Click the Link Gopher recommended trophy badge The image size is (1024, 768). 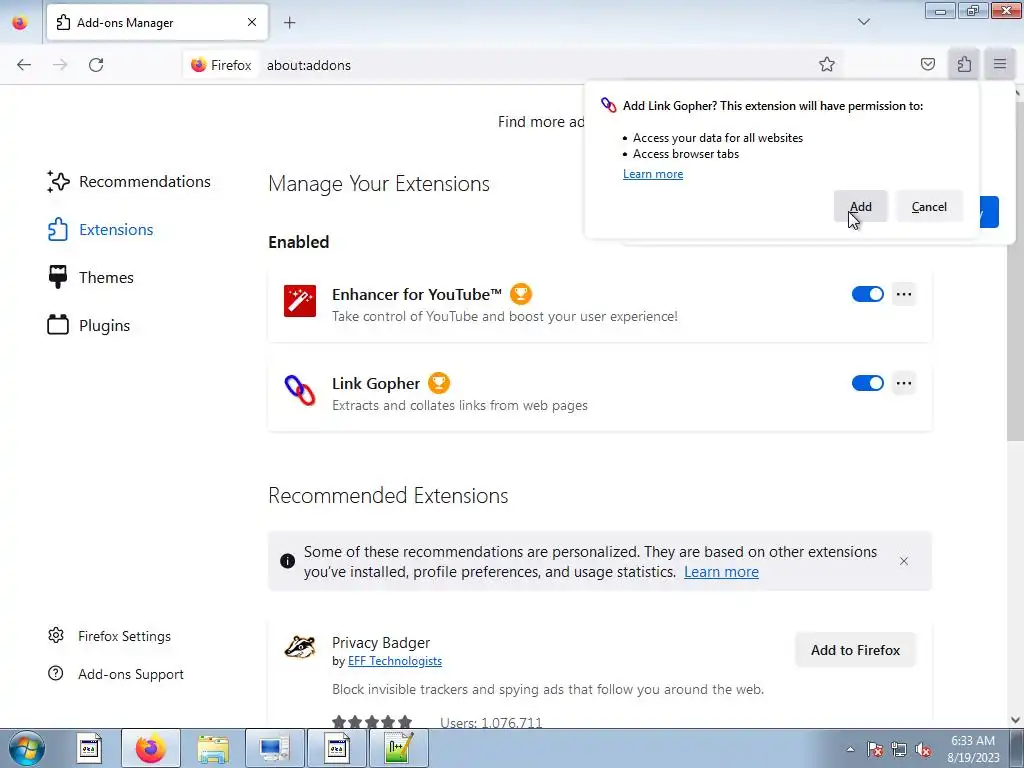[x=439, y=383]
